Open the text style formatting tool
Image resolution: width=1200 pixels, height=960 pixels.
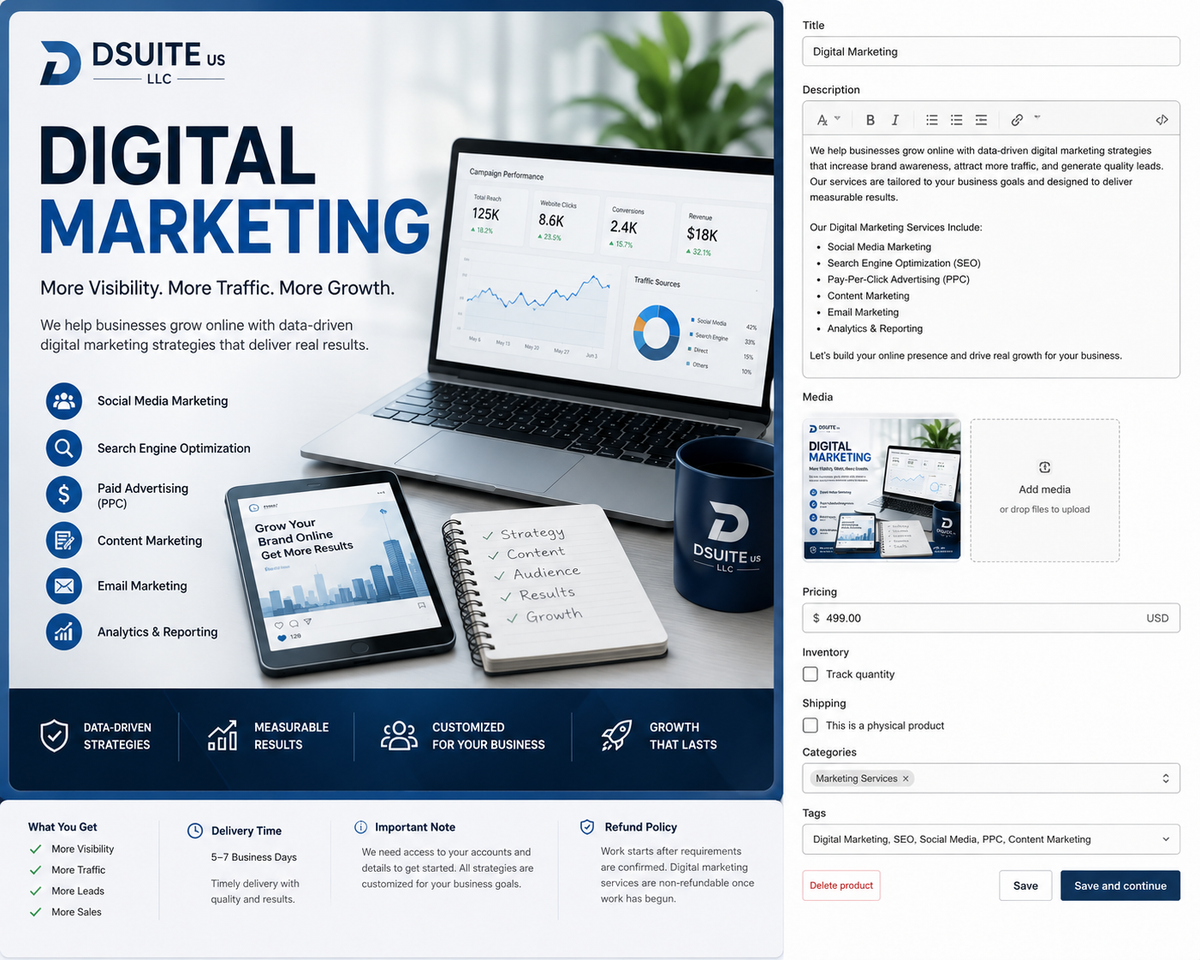823,120
